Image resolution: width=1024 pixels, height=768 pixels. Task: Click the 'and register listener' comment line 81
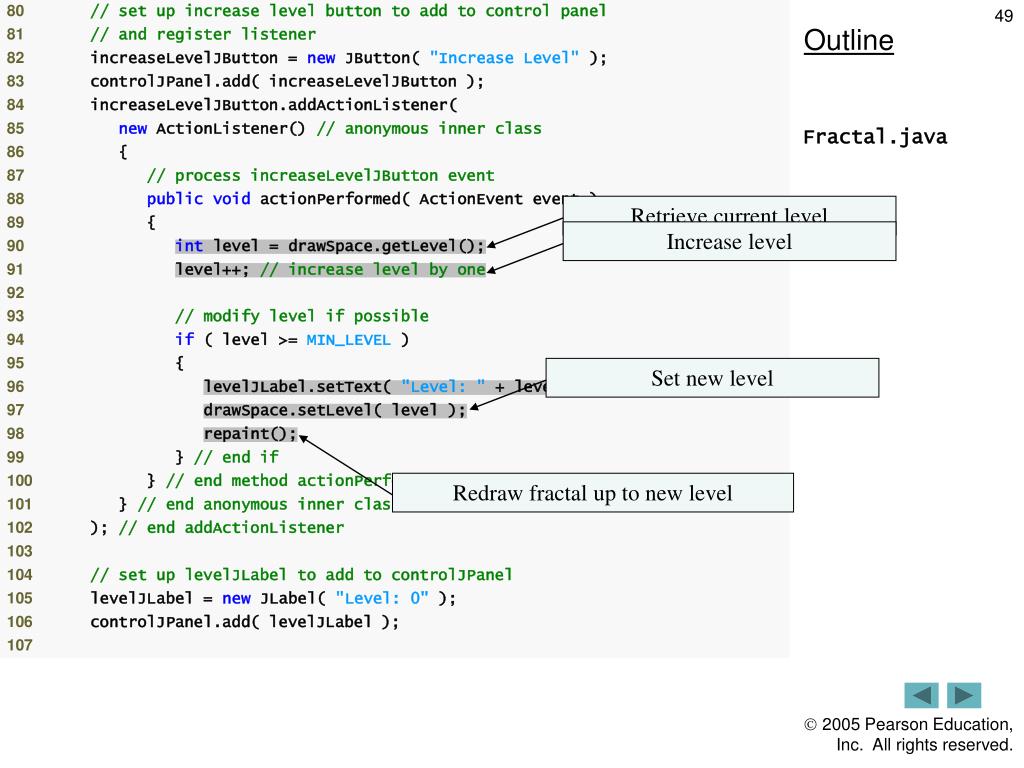click(x=203, y=35)
